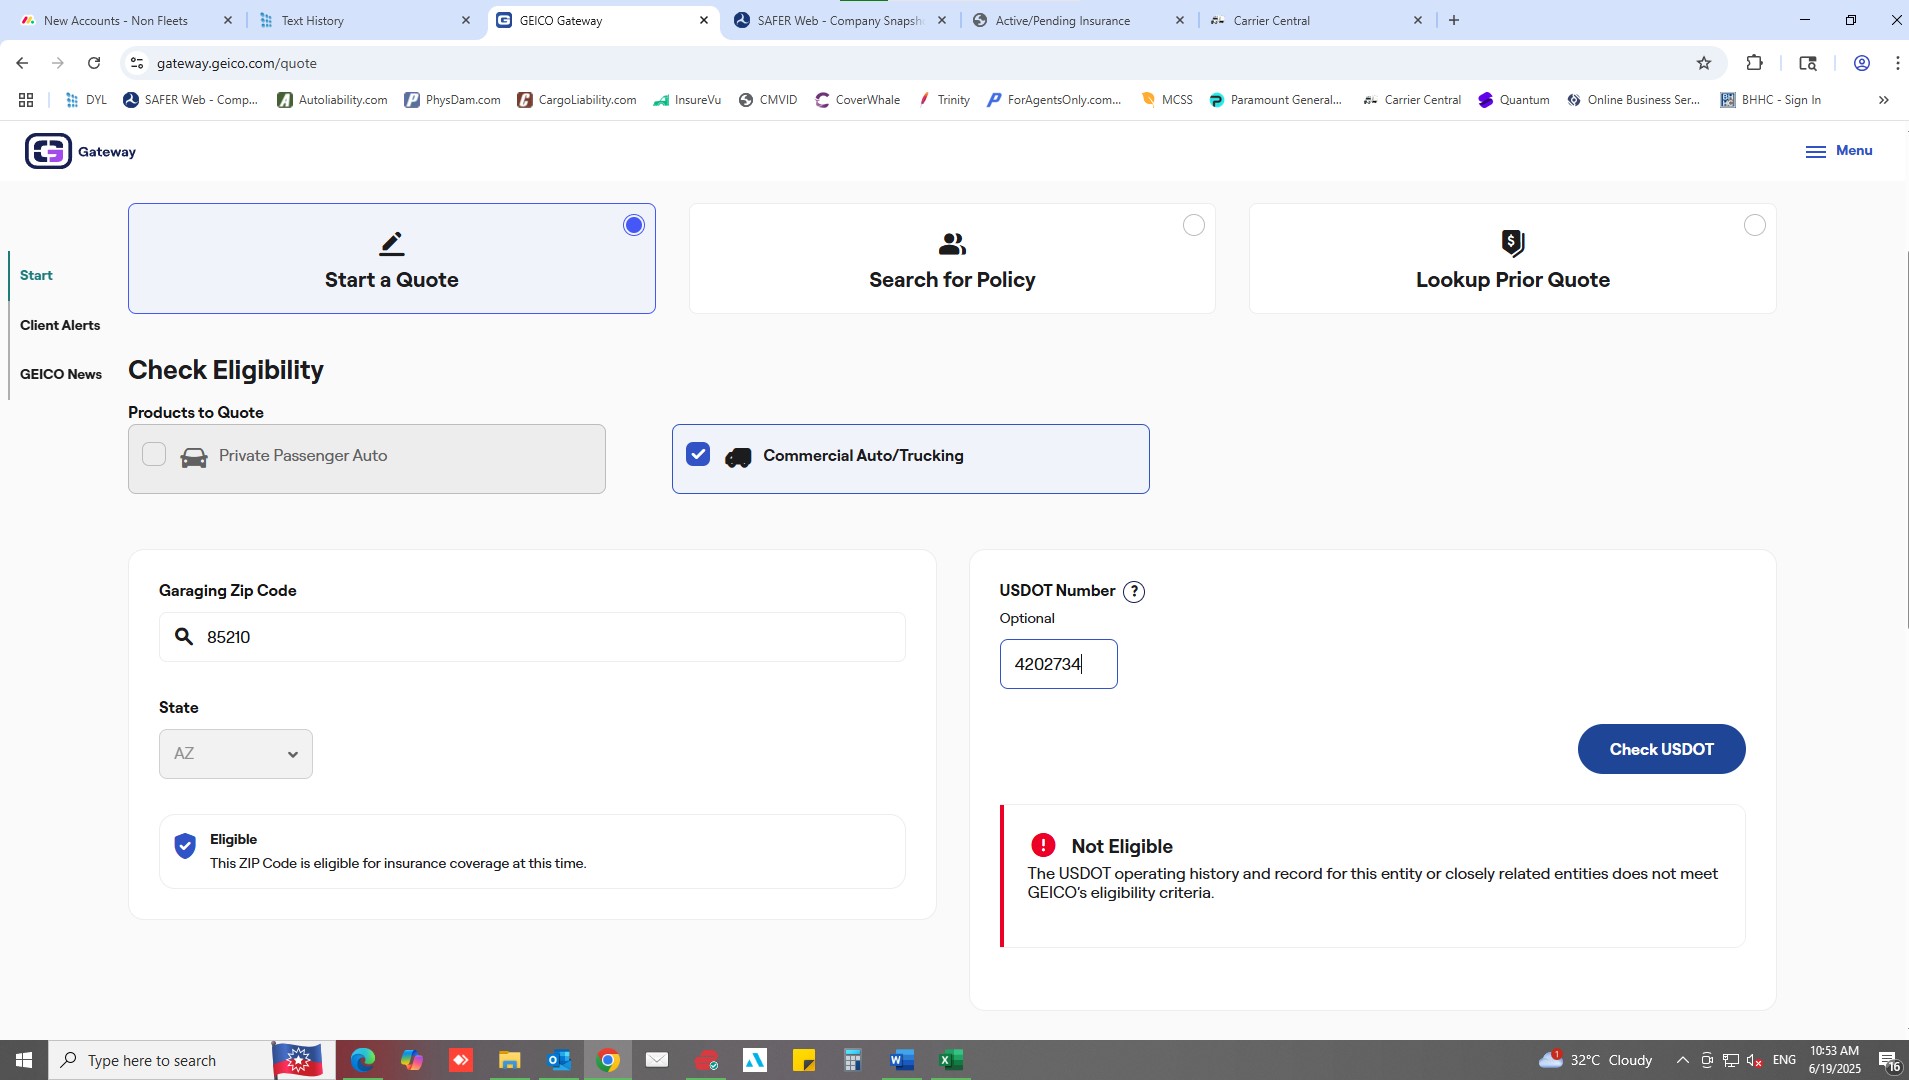The width and height of the screenshot is (1909, 1080).
Task: Open Microsoft Edge from the taskbar
Action: [x=362, y=1060]
